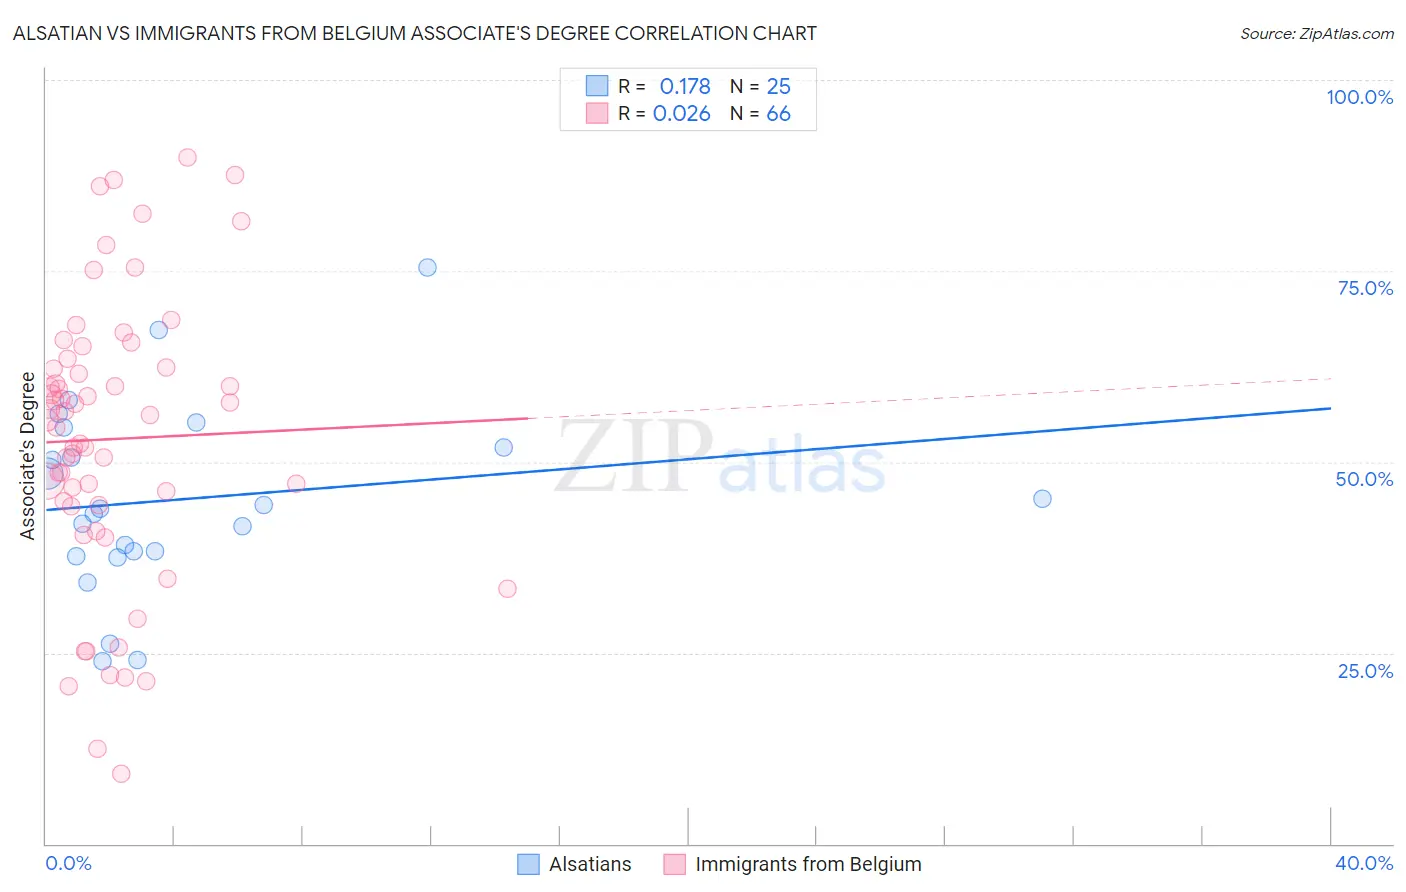Click the 0.0% x-axis label
The height and width of the screenshot is (892, 1406).
[x=68, y=863]
